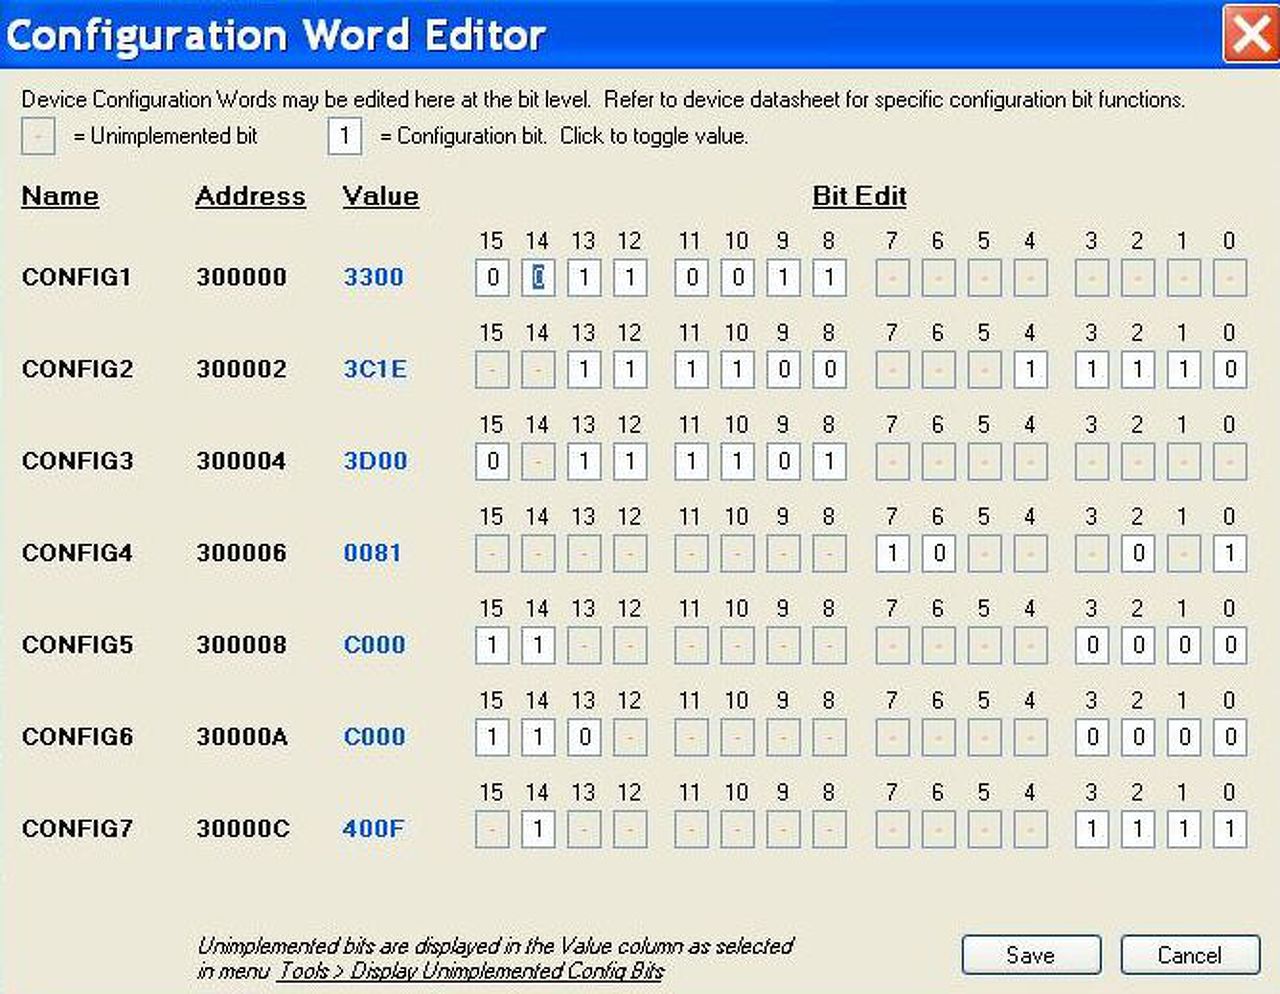Toggle CONFIG7 bit 14
1280x994 pixels.
(538, 829)
